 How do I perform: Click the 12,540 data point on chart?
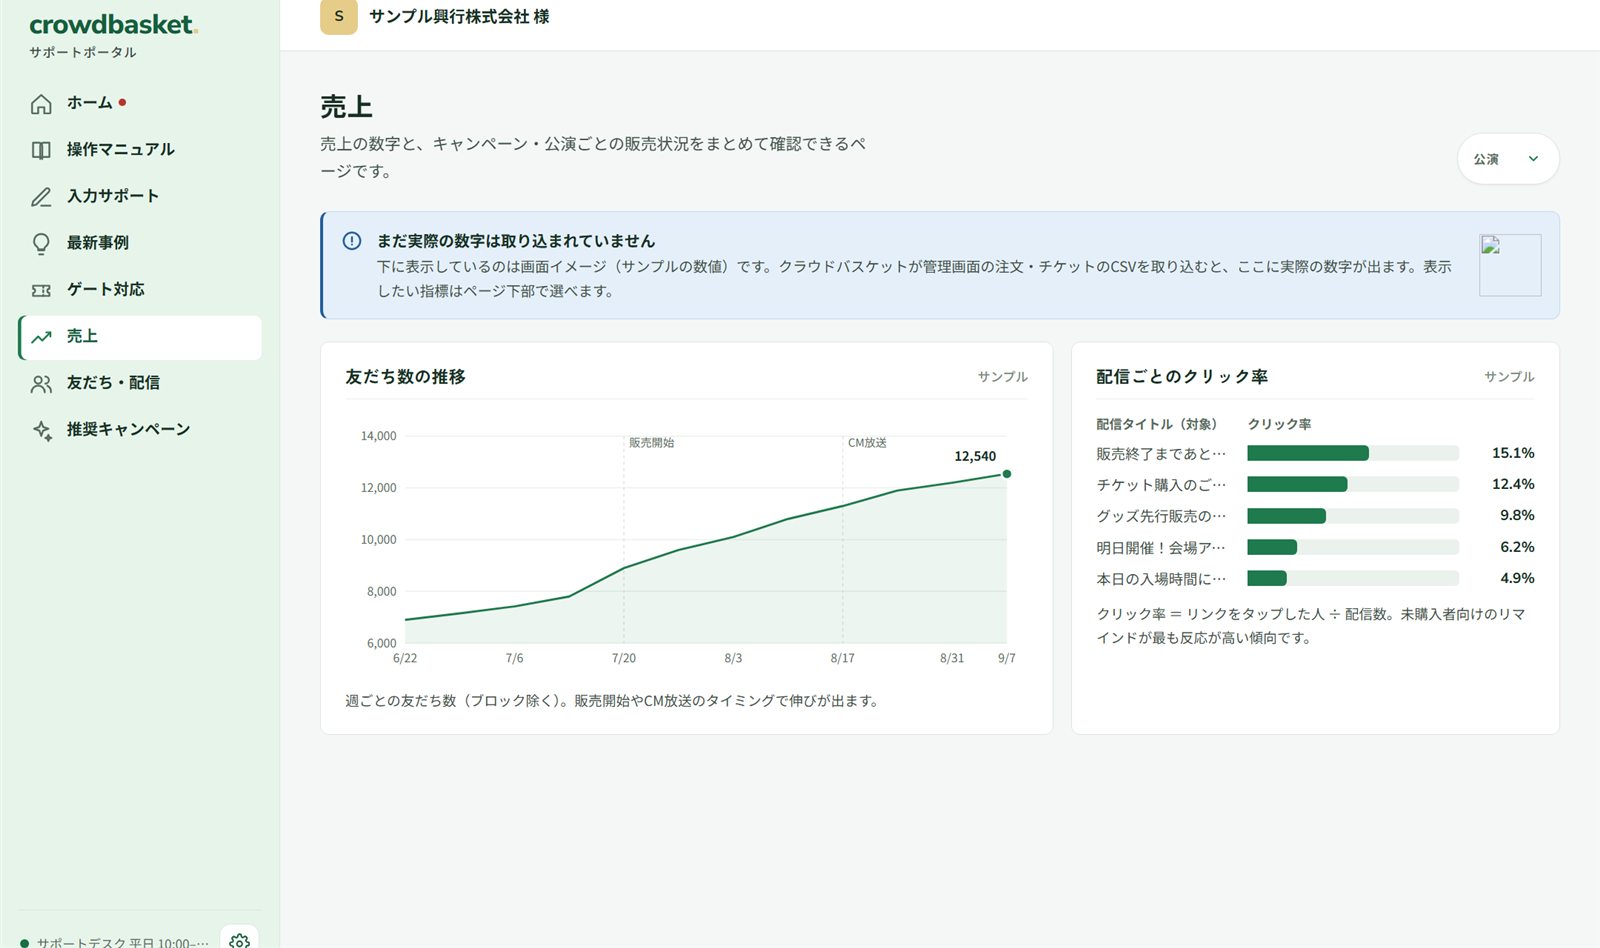(x=1006, y=474)
